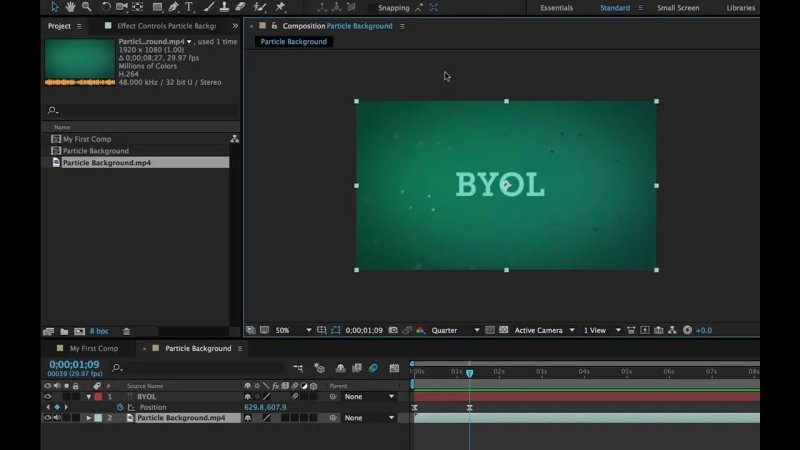Click the Particle Background breadcrumb in viewer
Viewport: 800px width, 450px height.
(x=293, y=42)
